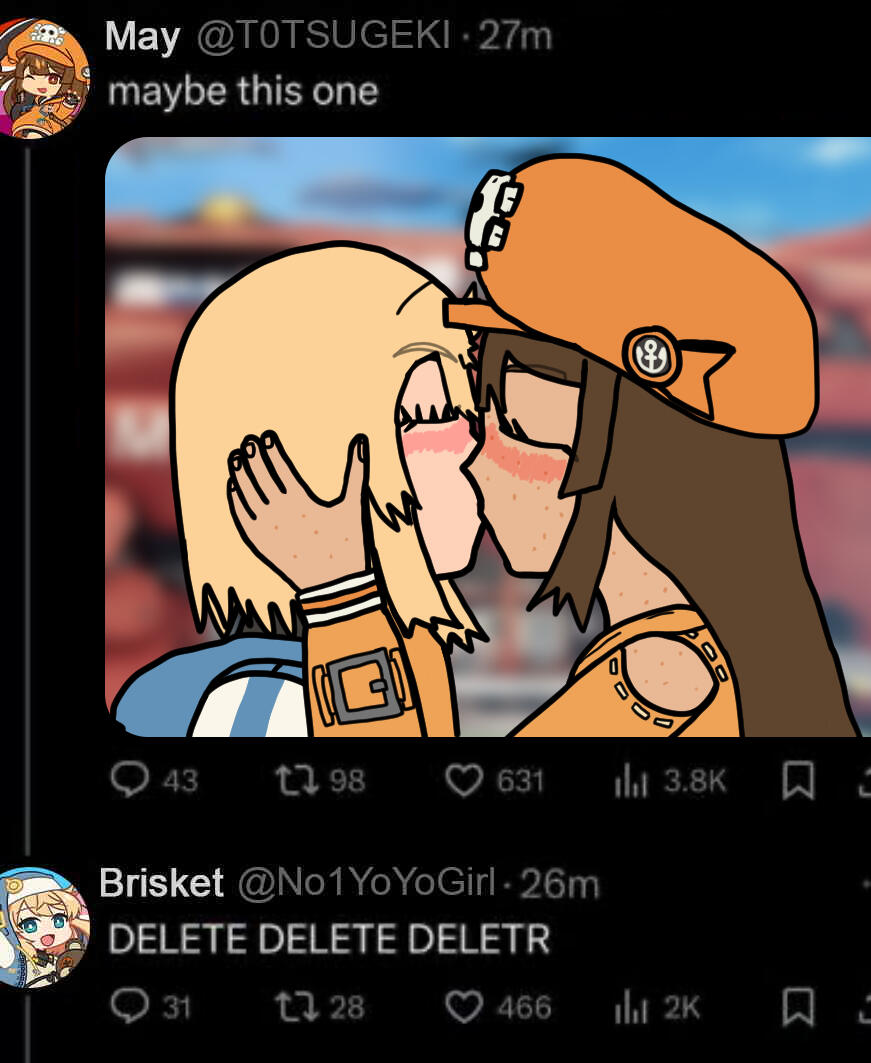
Task: Open the @No1YoYoGirl handle link
Action: 367,883
